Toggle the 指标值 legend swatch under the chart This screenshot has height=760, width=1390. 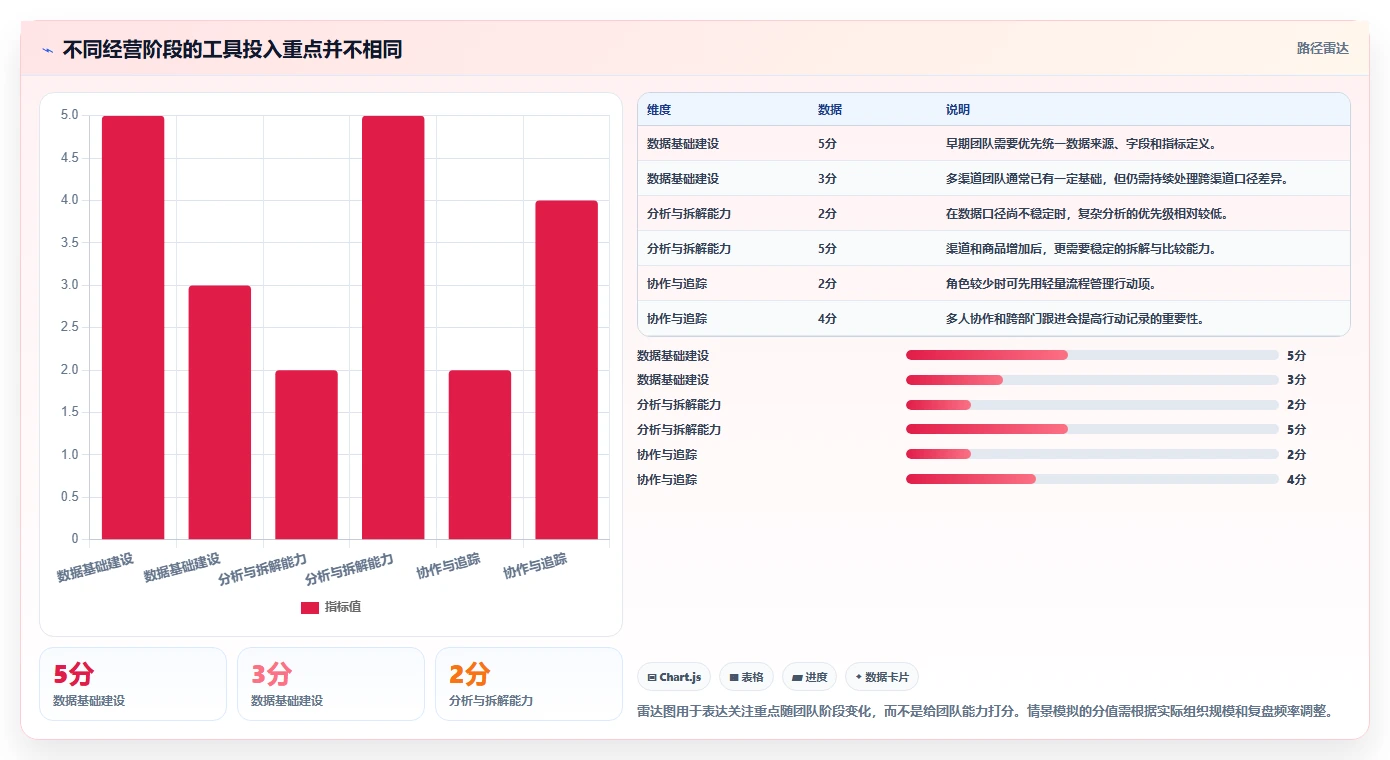point(310,607)
